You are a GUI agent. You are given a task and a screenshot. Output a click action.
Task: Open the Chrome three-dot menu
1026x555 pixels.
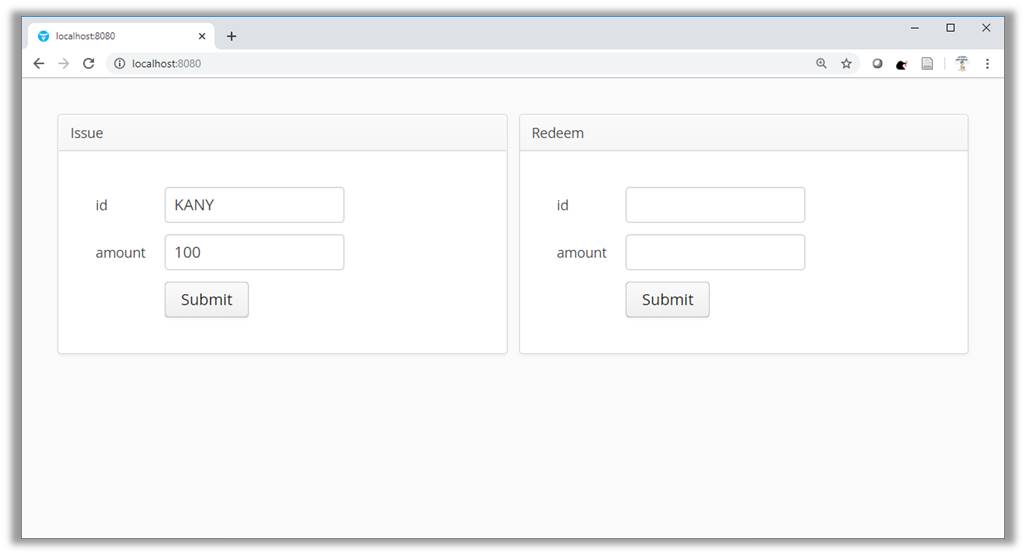987,63
